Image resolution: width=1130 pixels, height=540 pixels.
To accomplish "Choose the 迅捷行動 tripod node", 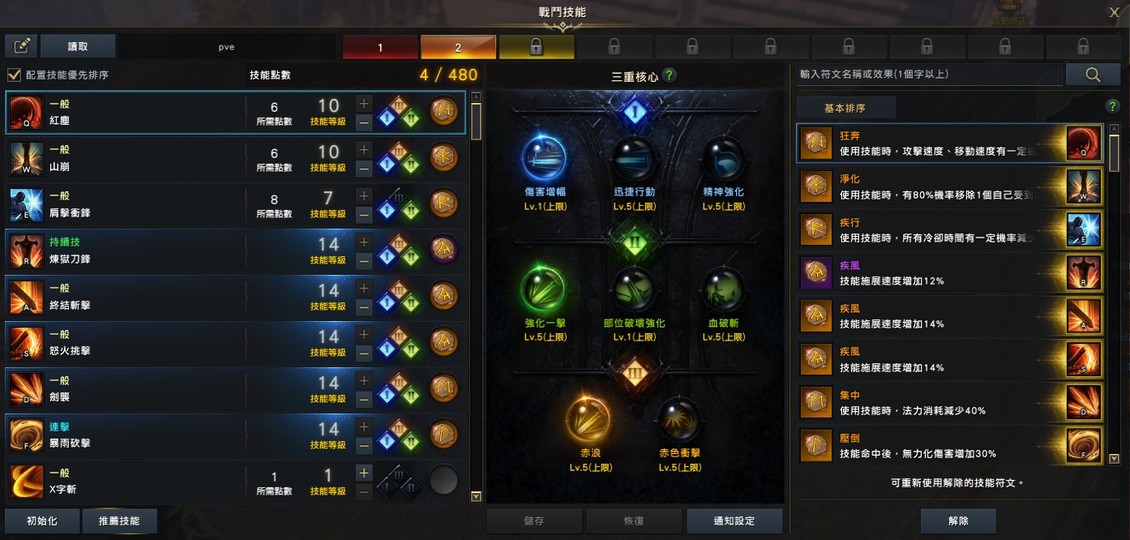I will pos(634,158).
